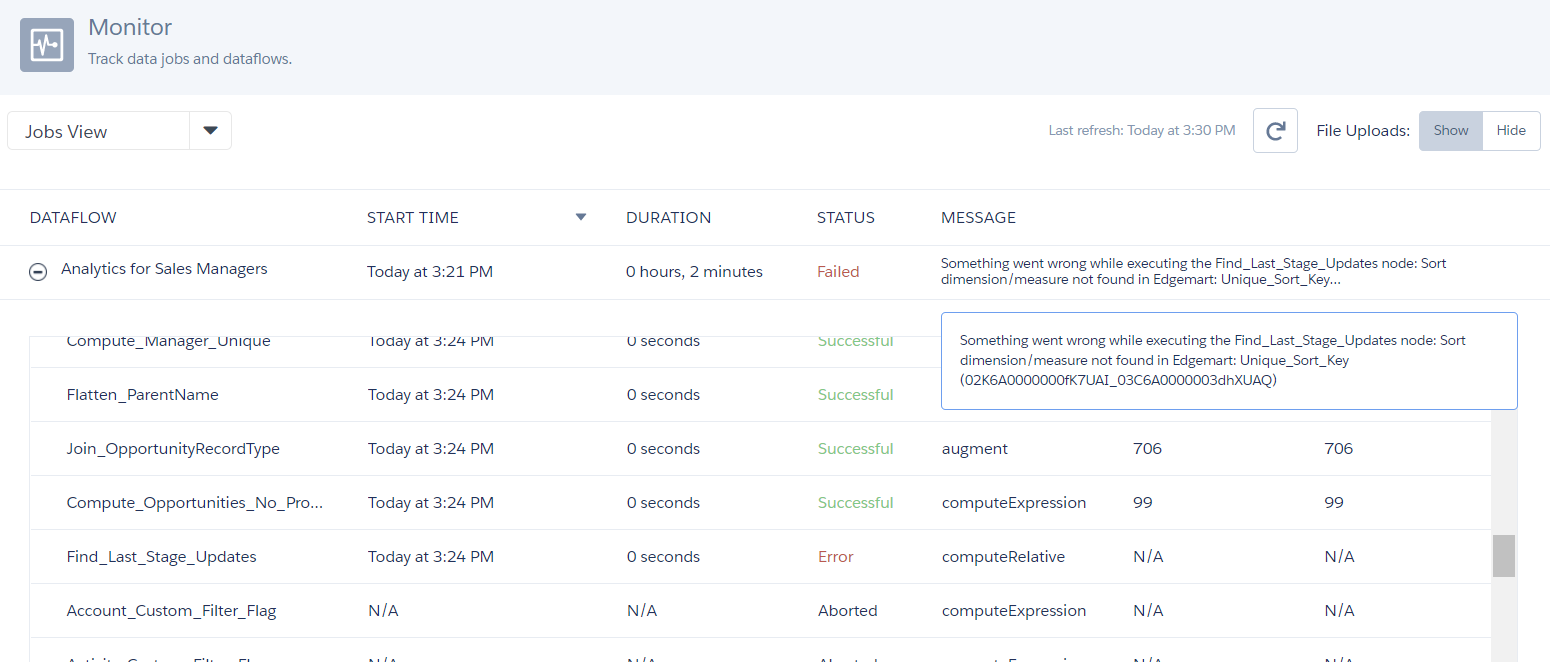
Task: Open the dropdown arrow next to Jobs View
Action: tap(210, 130)
